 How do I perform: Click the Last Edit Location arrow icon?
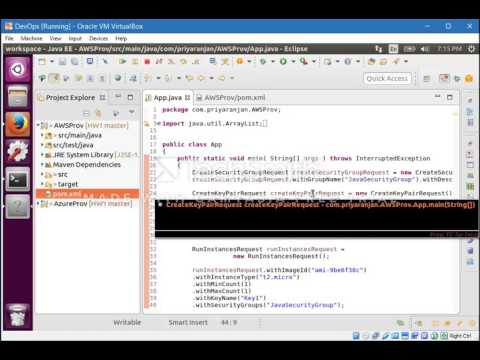(189, 78)
